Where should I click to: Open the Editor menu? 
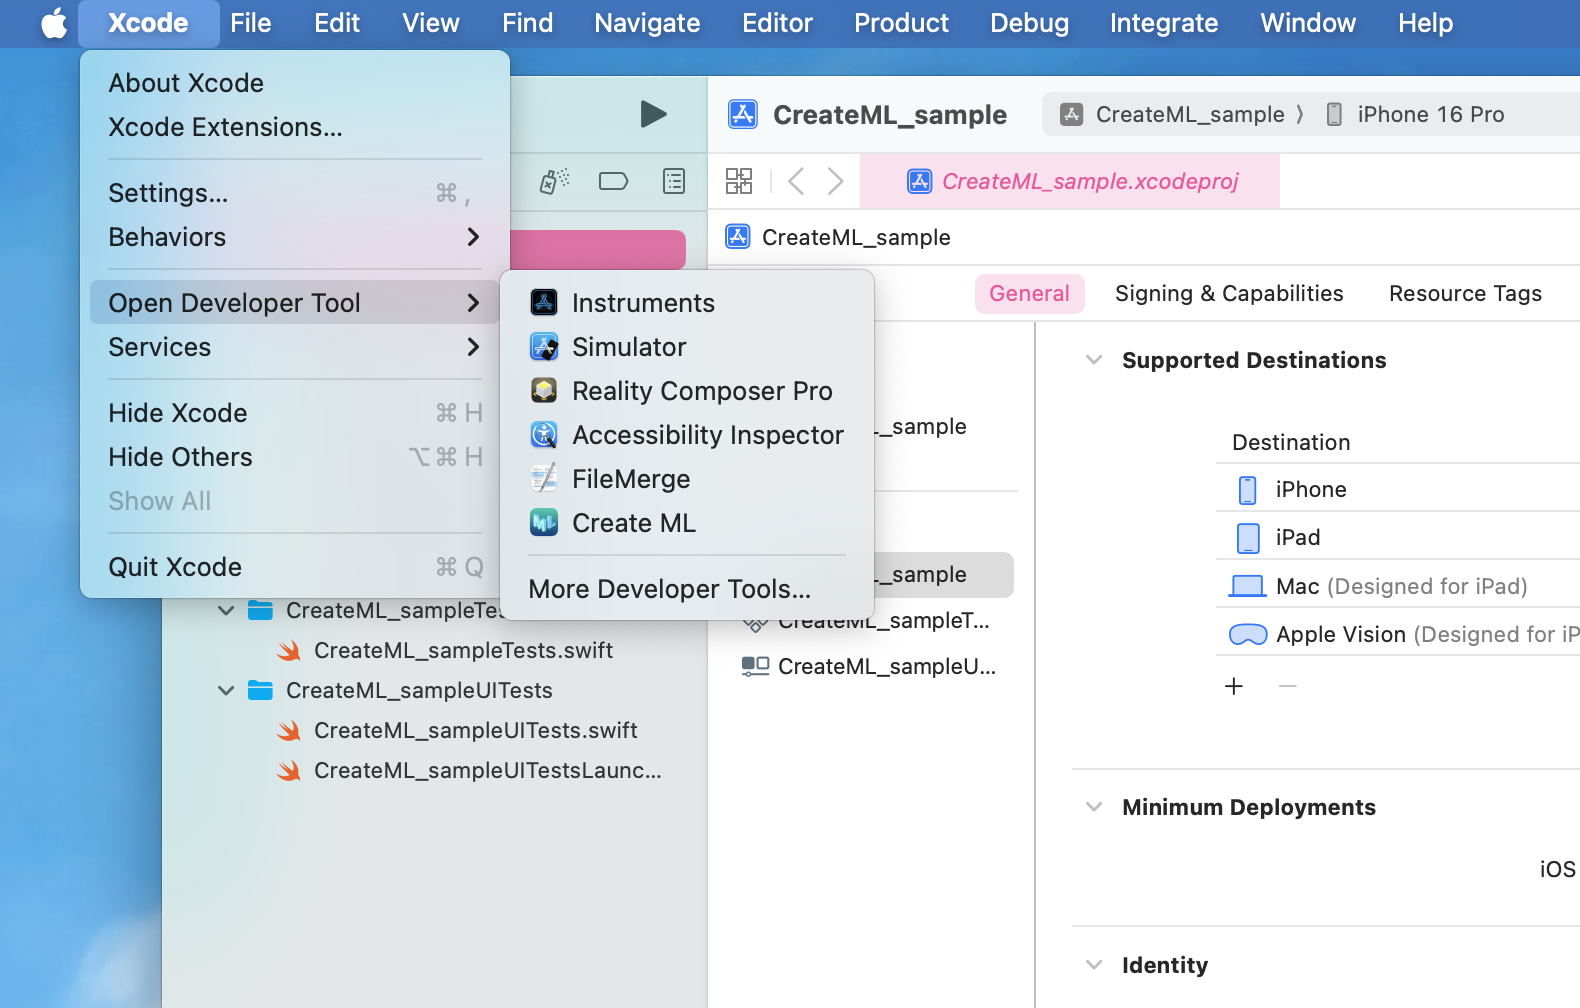[777, 23]
